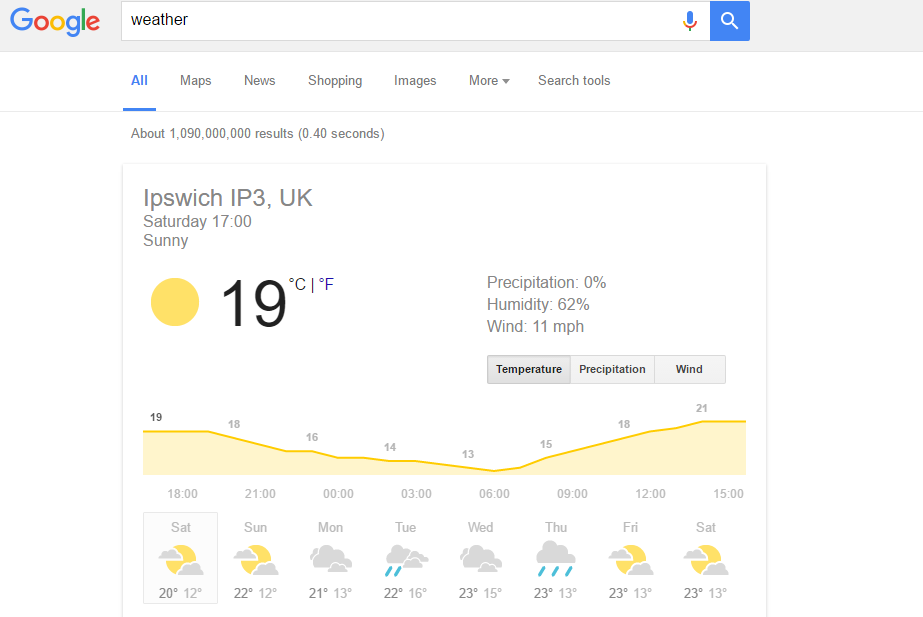Toggle the graph to Wind view

tap(689, 369)
